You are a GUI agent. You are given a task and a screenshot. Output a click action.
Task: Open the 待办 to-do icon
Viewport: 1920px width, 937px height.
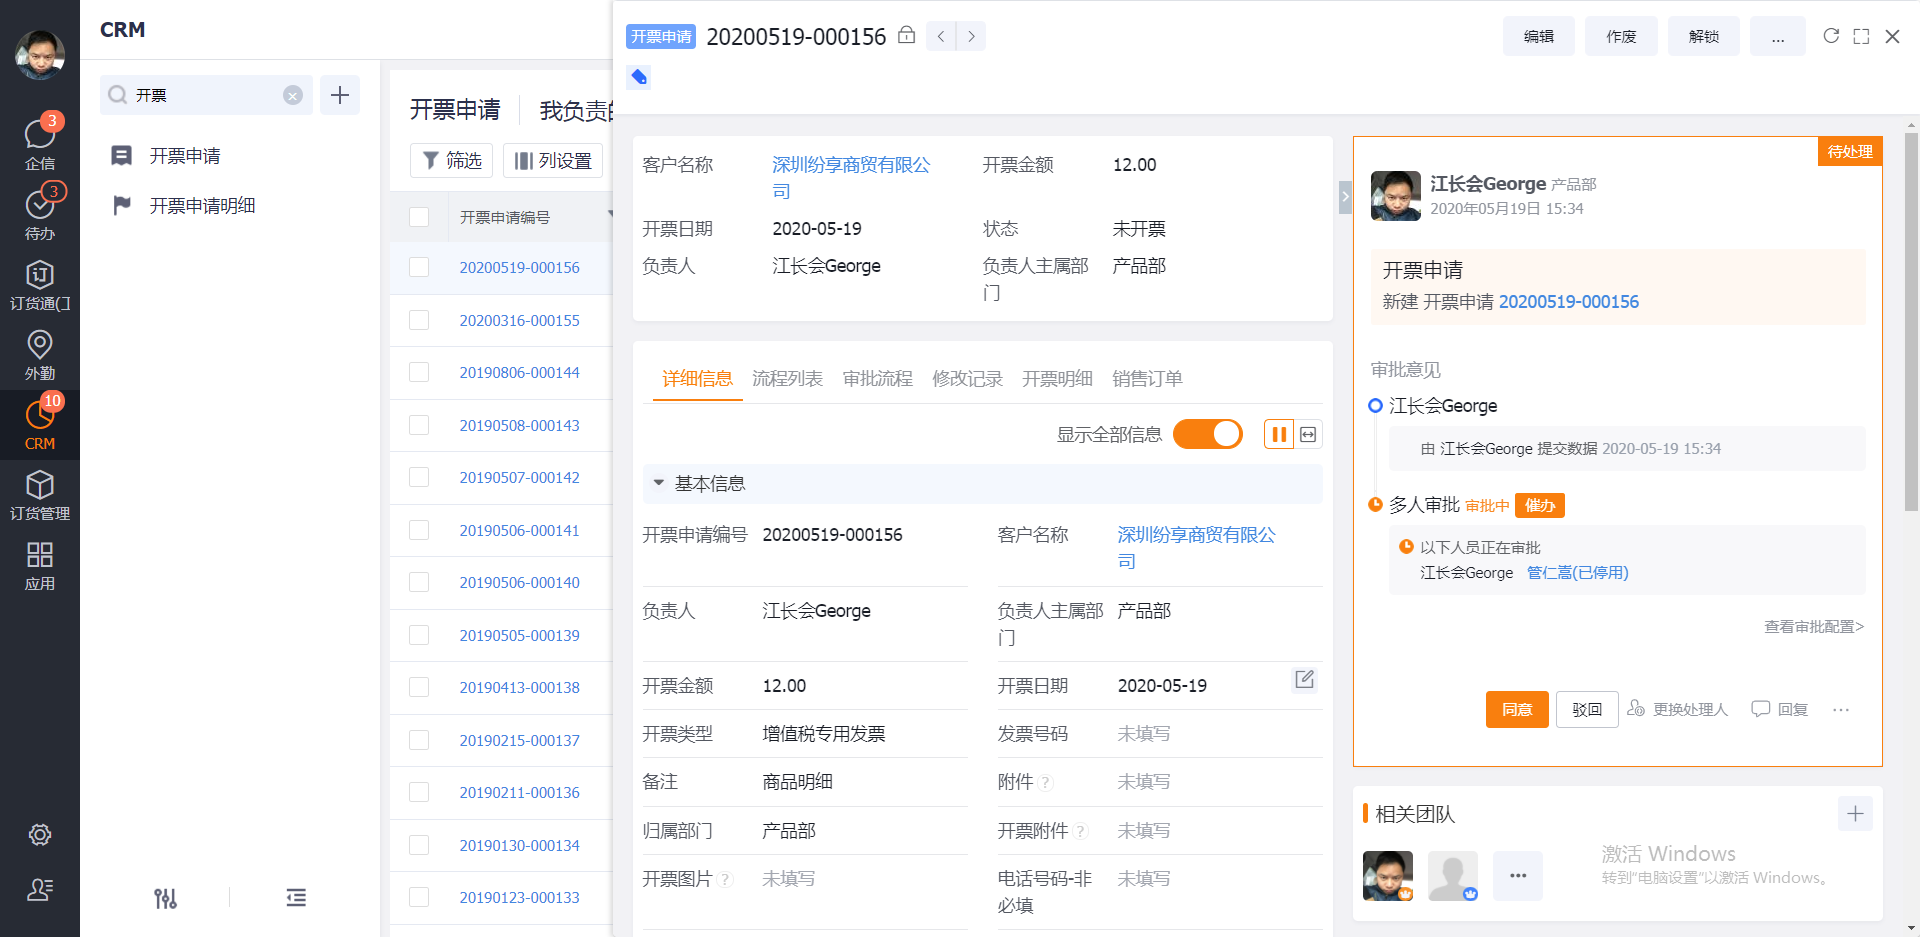pos(40,213)
